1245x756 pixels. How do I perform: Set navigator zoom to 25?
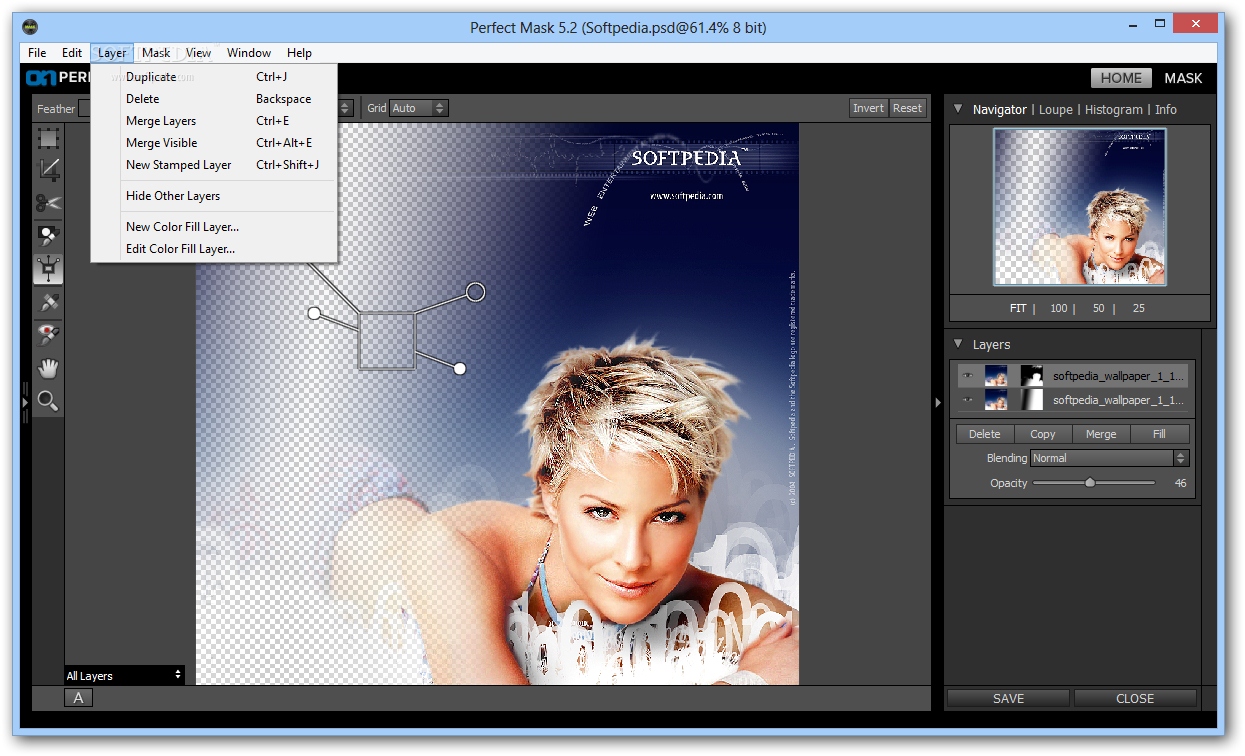tap(1139, 308)
